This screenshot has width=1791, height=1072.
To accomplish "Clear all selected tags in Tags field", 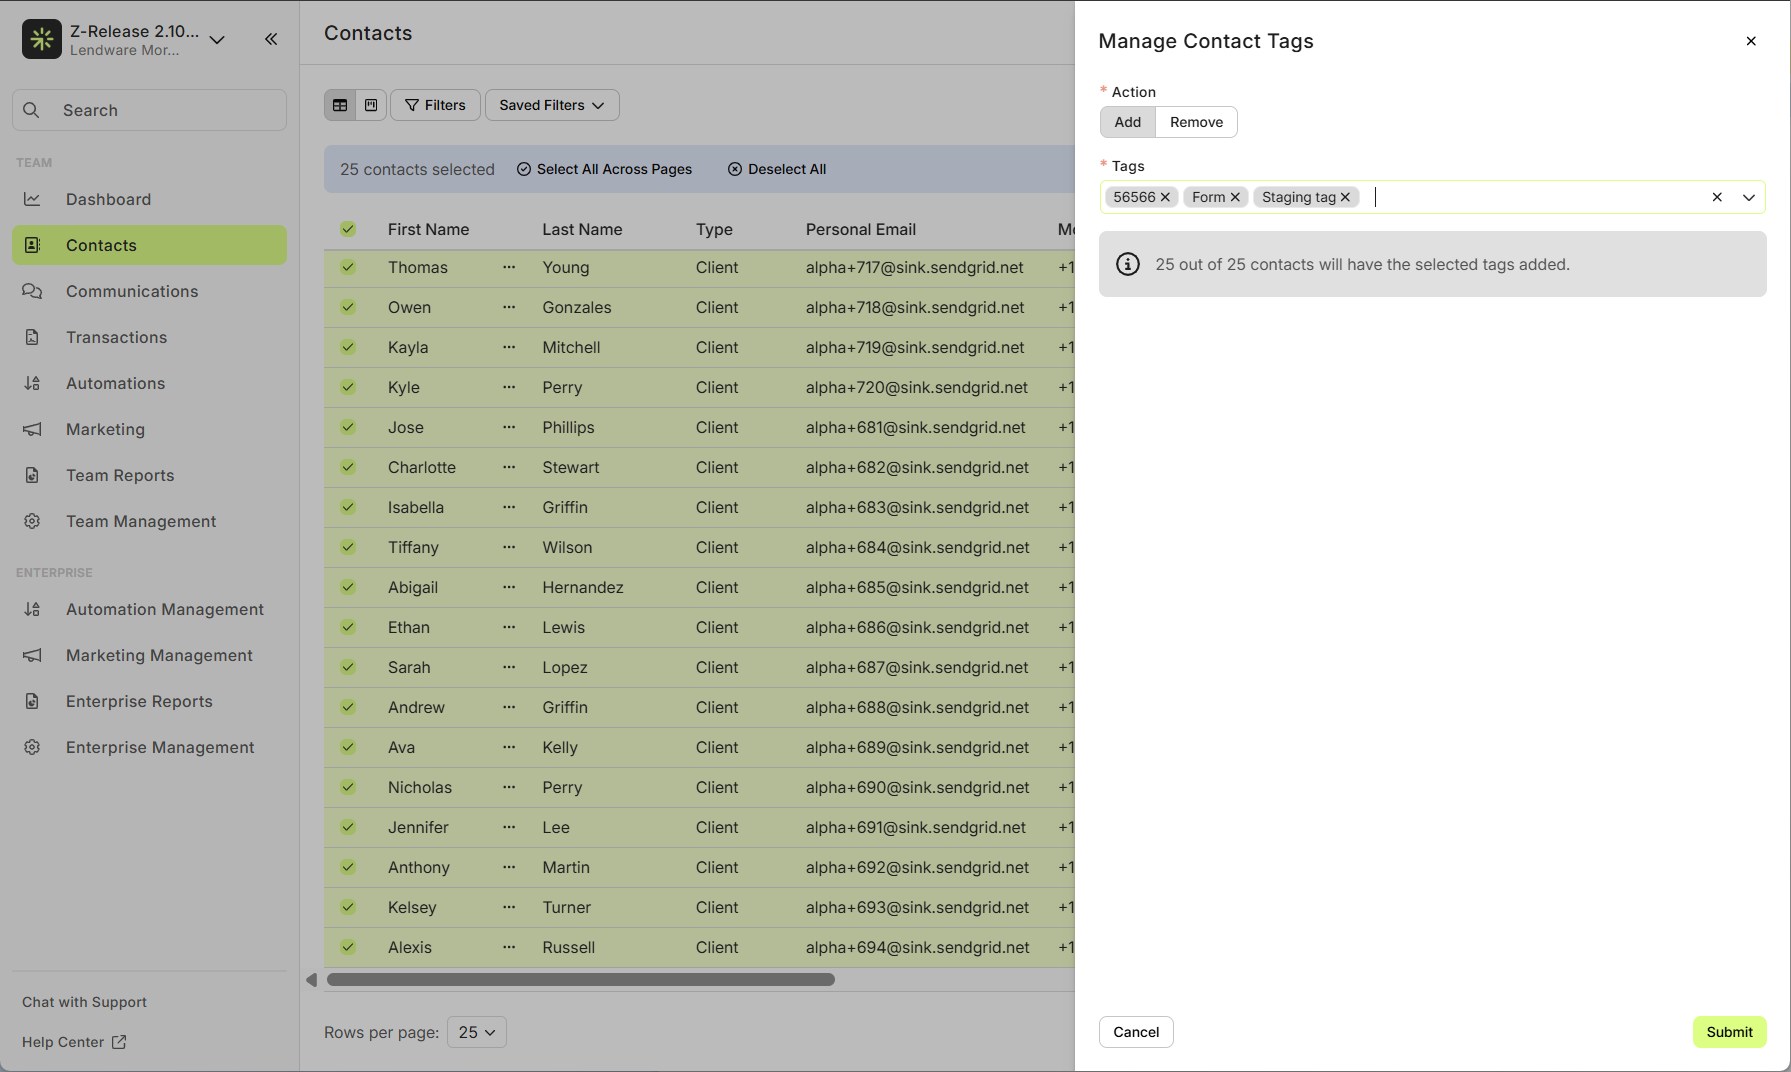I will point(1717,197).
